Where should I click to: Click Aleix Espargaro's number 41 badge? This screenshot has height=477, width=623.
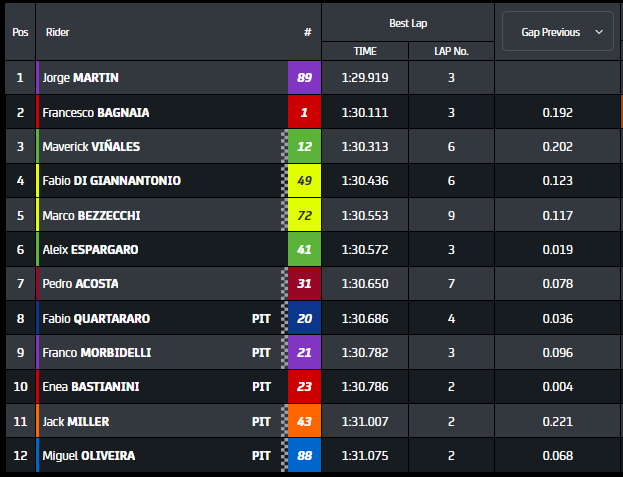304,249
